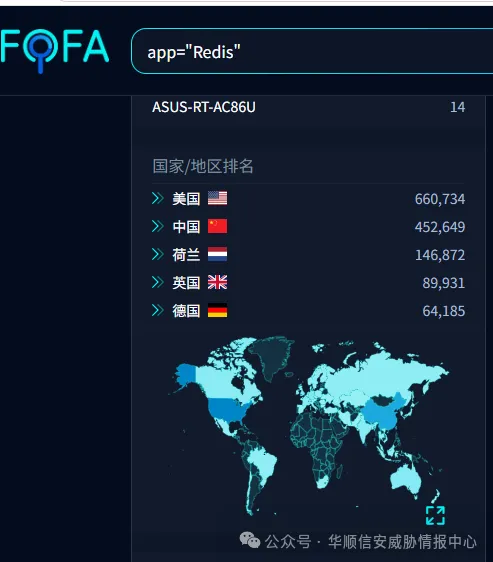Image resolution: width=493 pixels, height=562 pixels.
Task: Click the 国家/地区排名 heading
Action: point(203,166)
